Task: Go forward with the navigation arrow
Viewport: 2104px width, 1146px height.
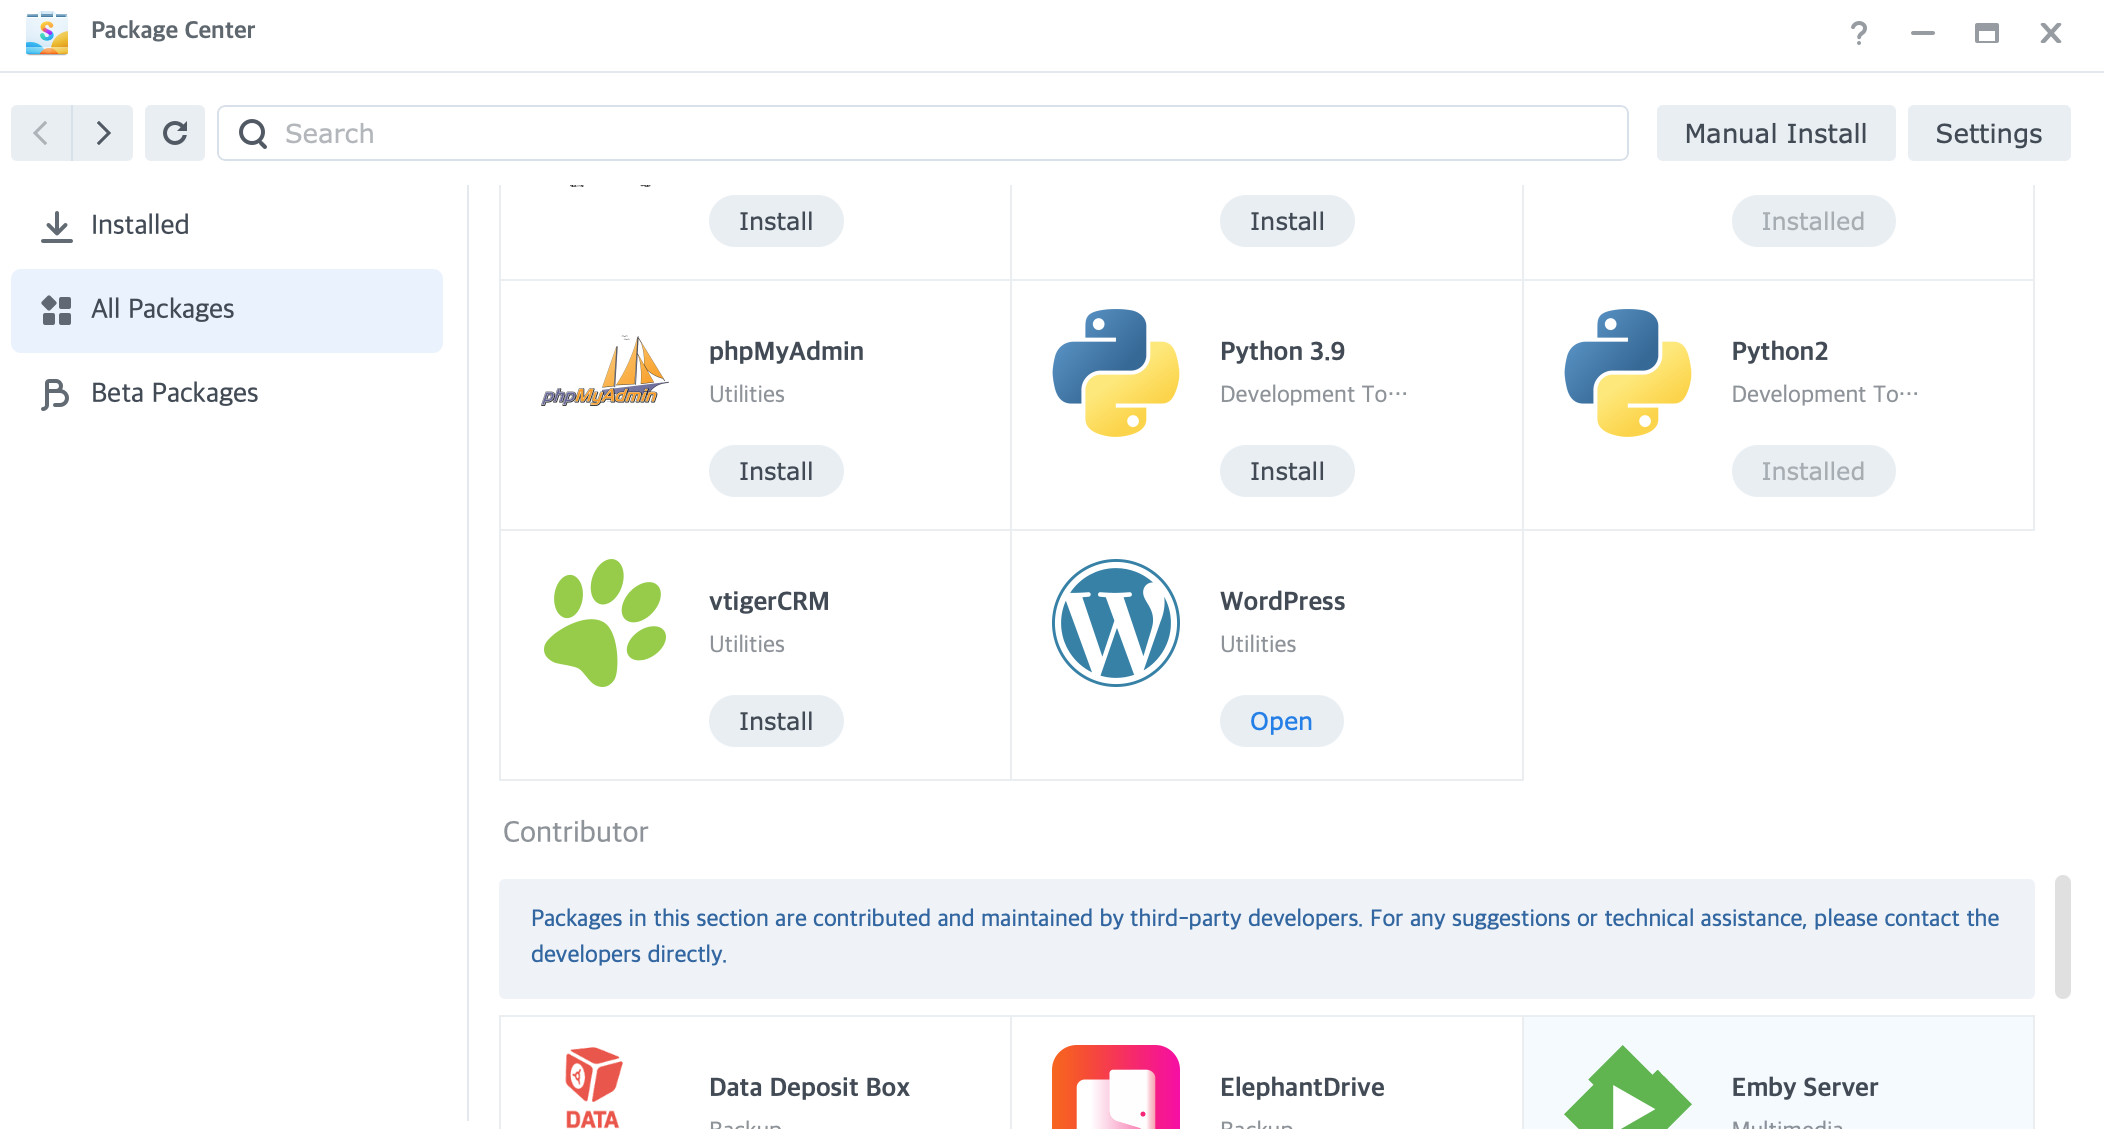Action: tap(103, 133)
